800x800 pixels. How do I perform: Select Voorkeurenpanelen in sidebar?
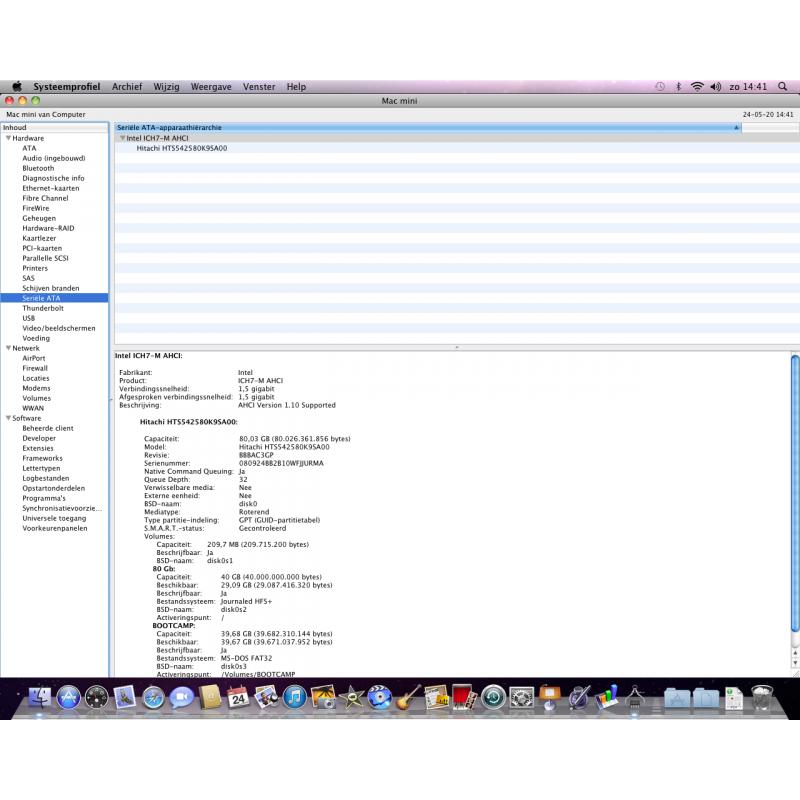(55, 528)
